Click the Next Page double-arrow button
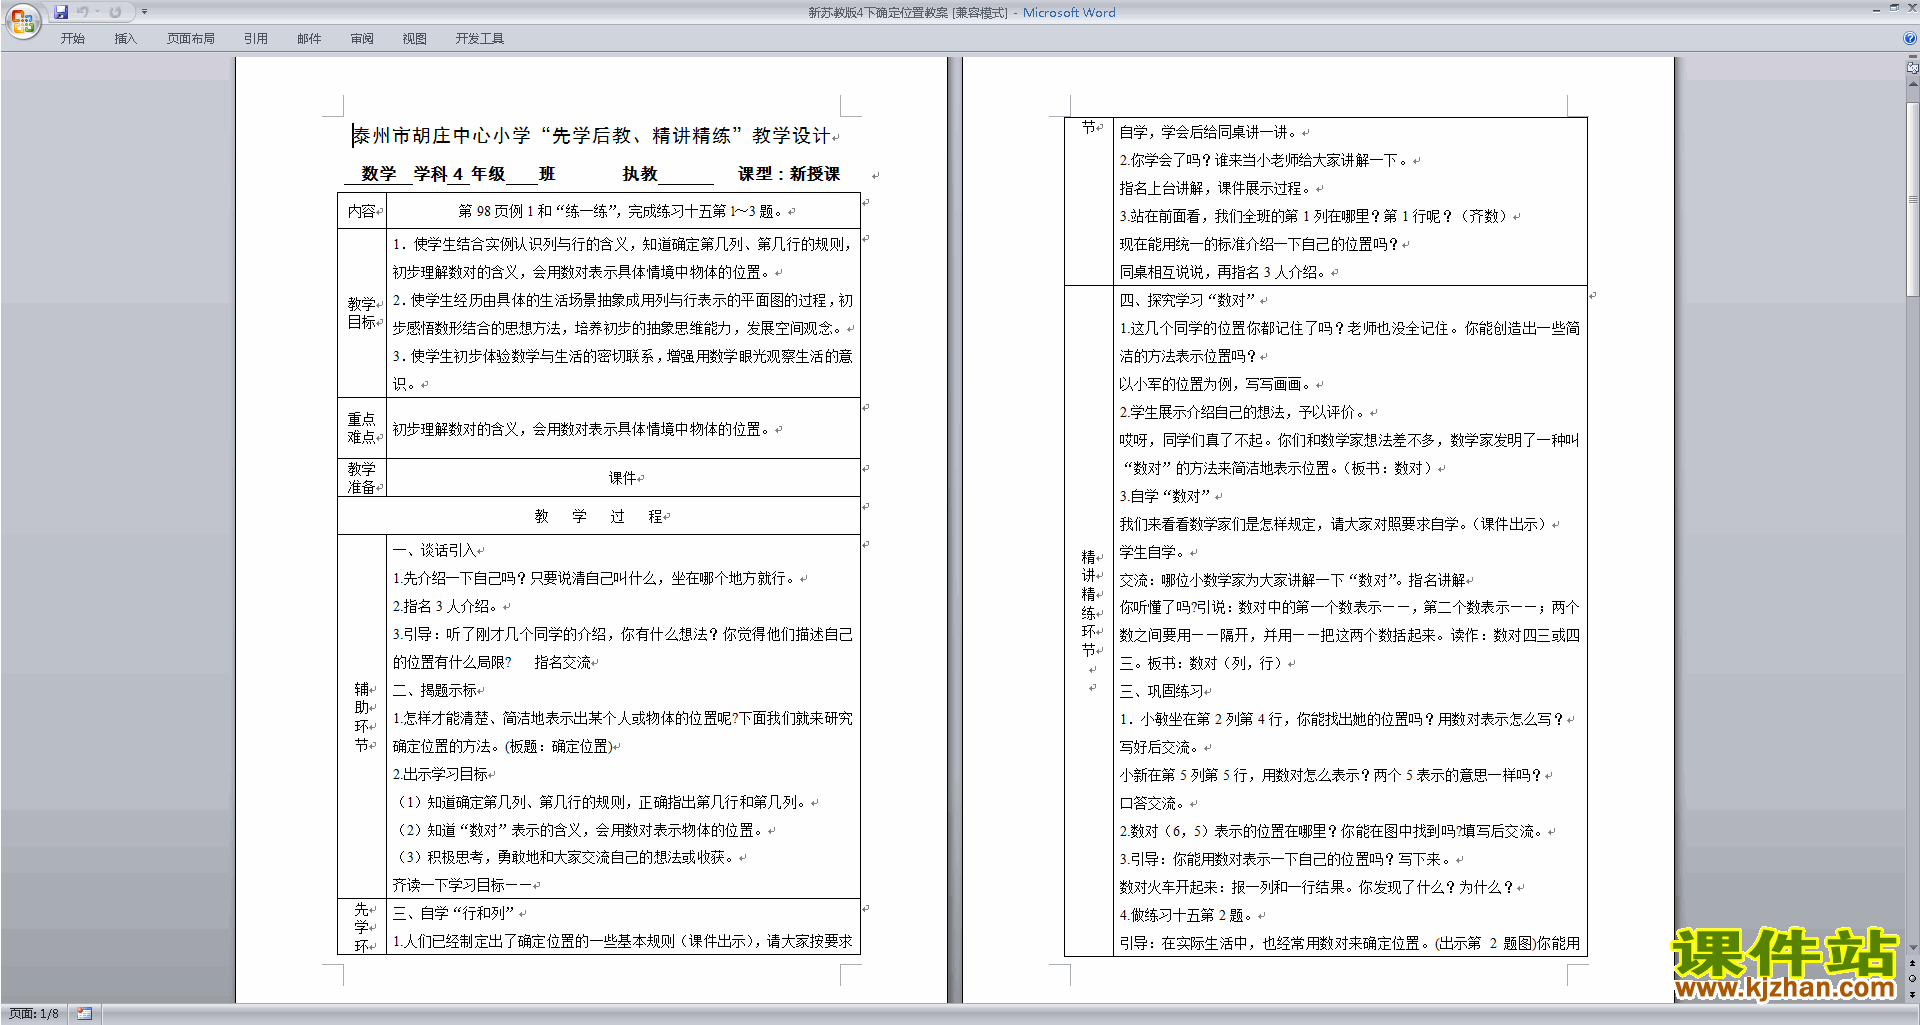This screenshot has height=1025, width=1920. pos(1913,994)
